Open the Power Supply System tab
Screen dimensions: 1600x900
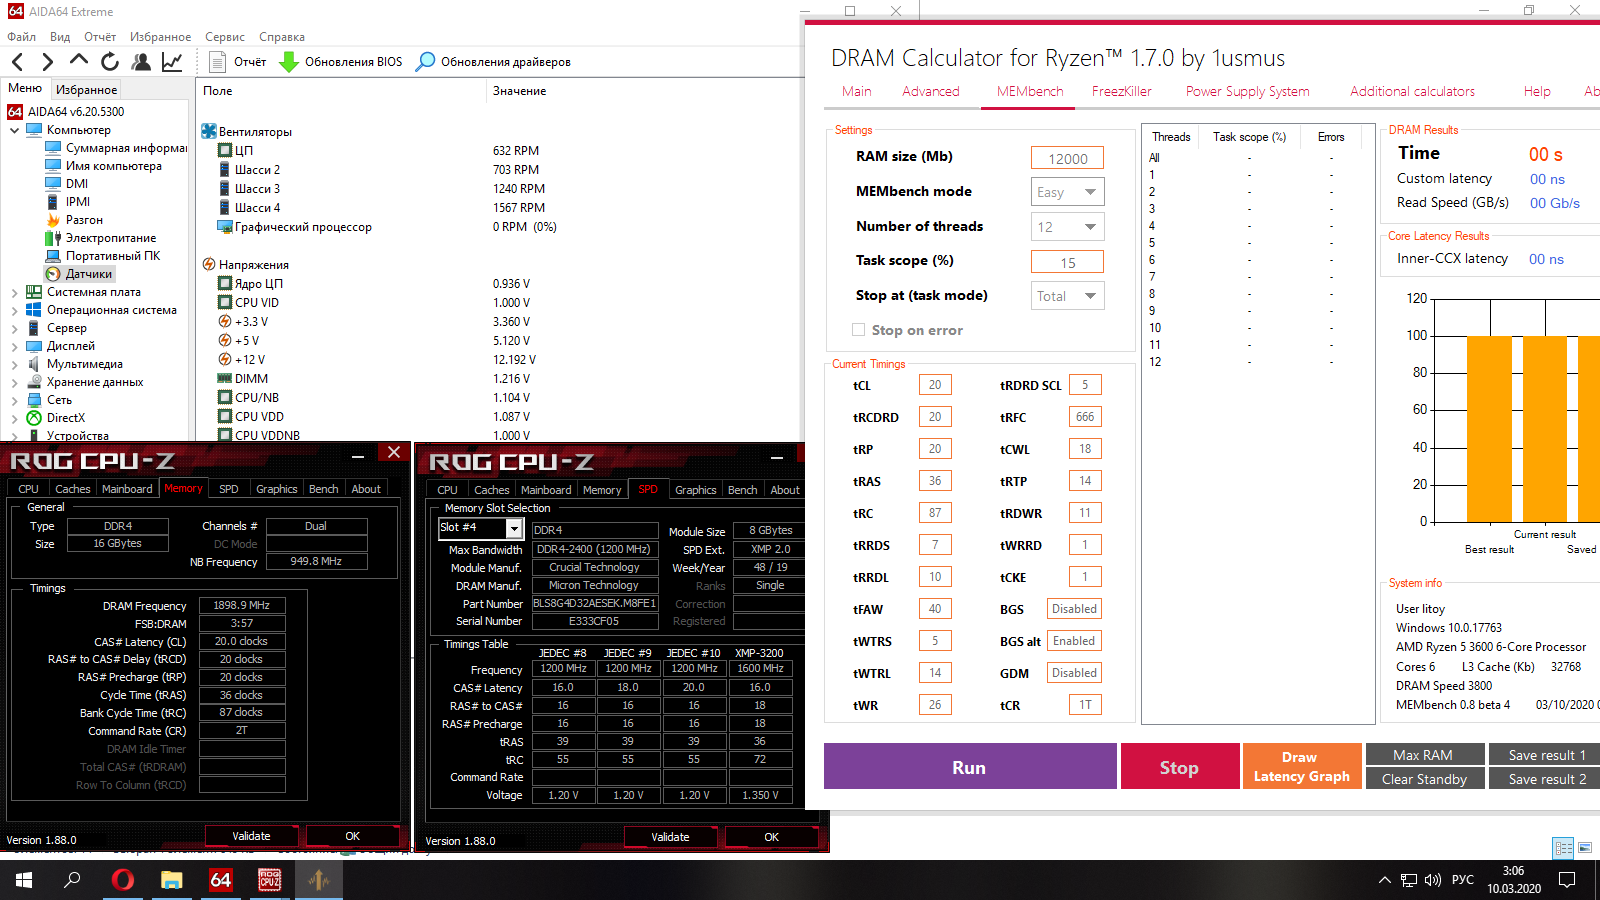pos(1248,91)
